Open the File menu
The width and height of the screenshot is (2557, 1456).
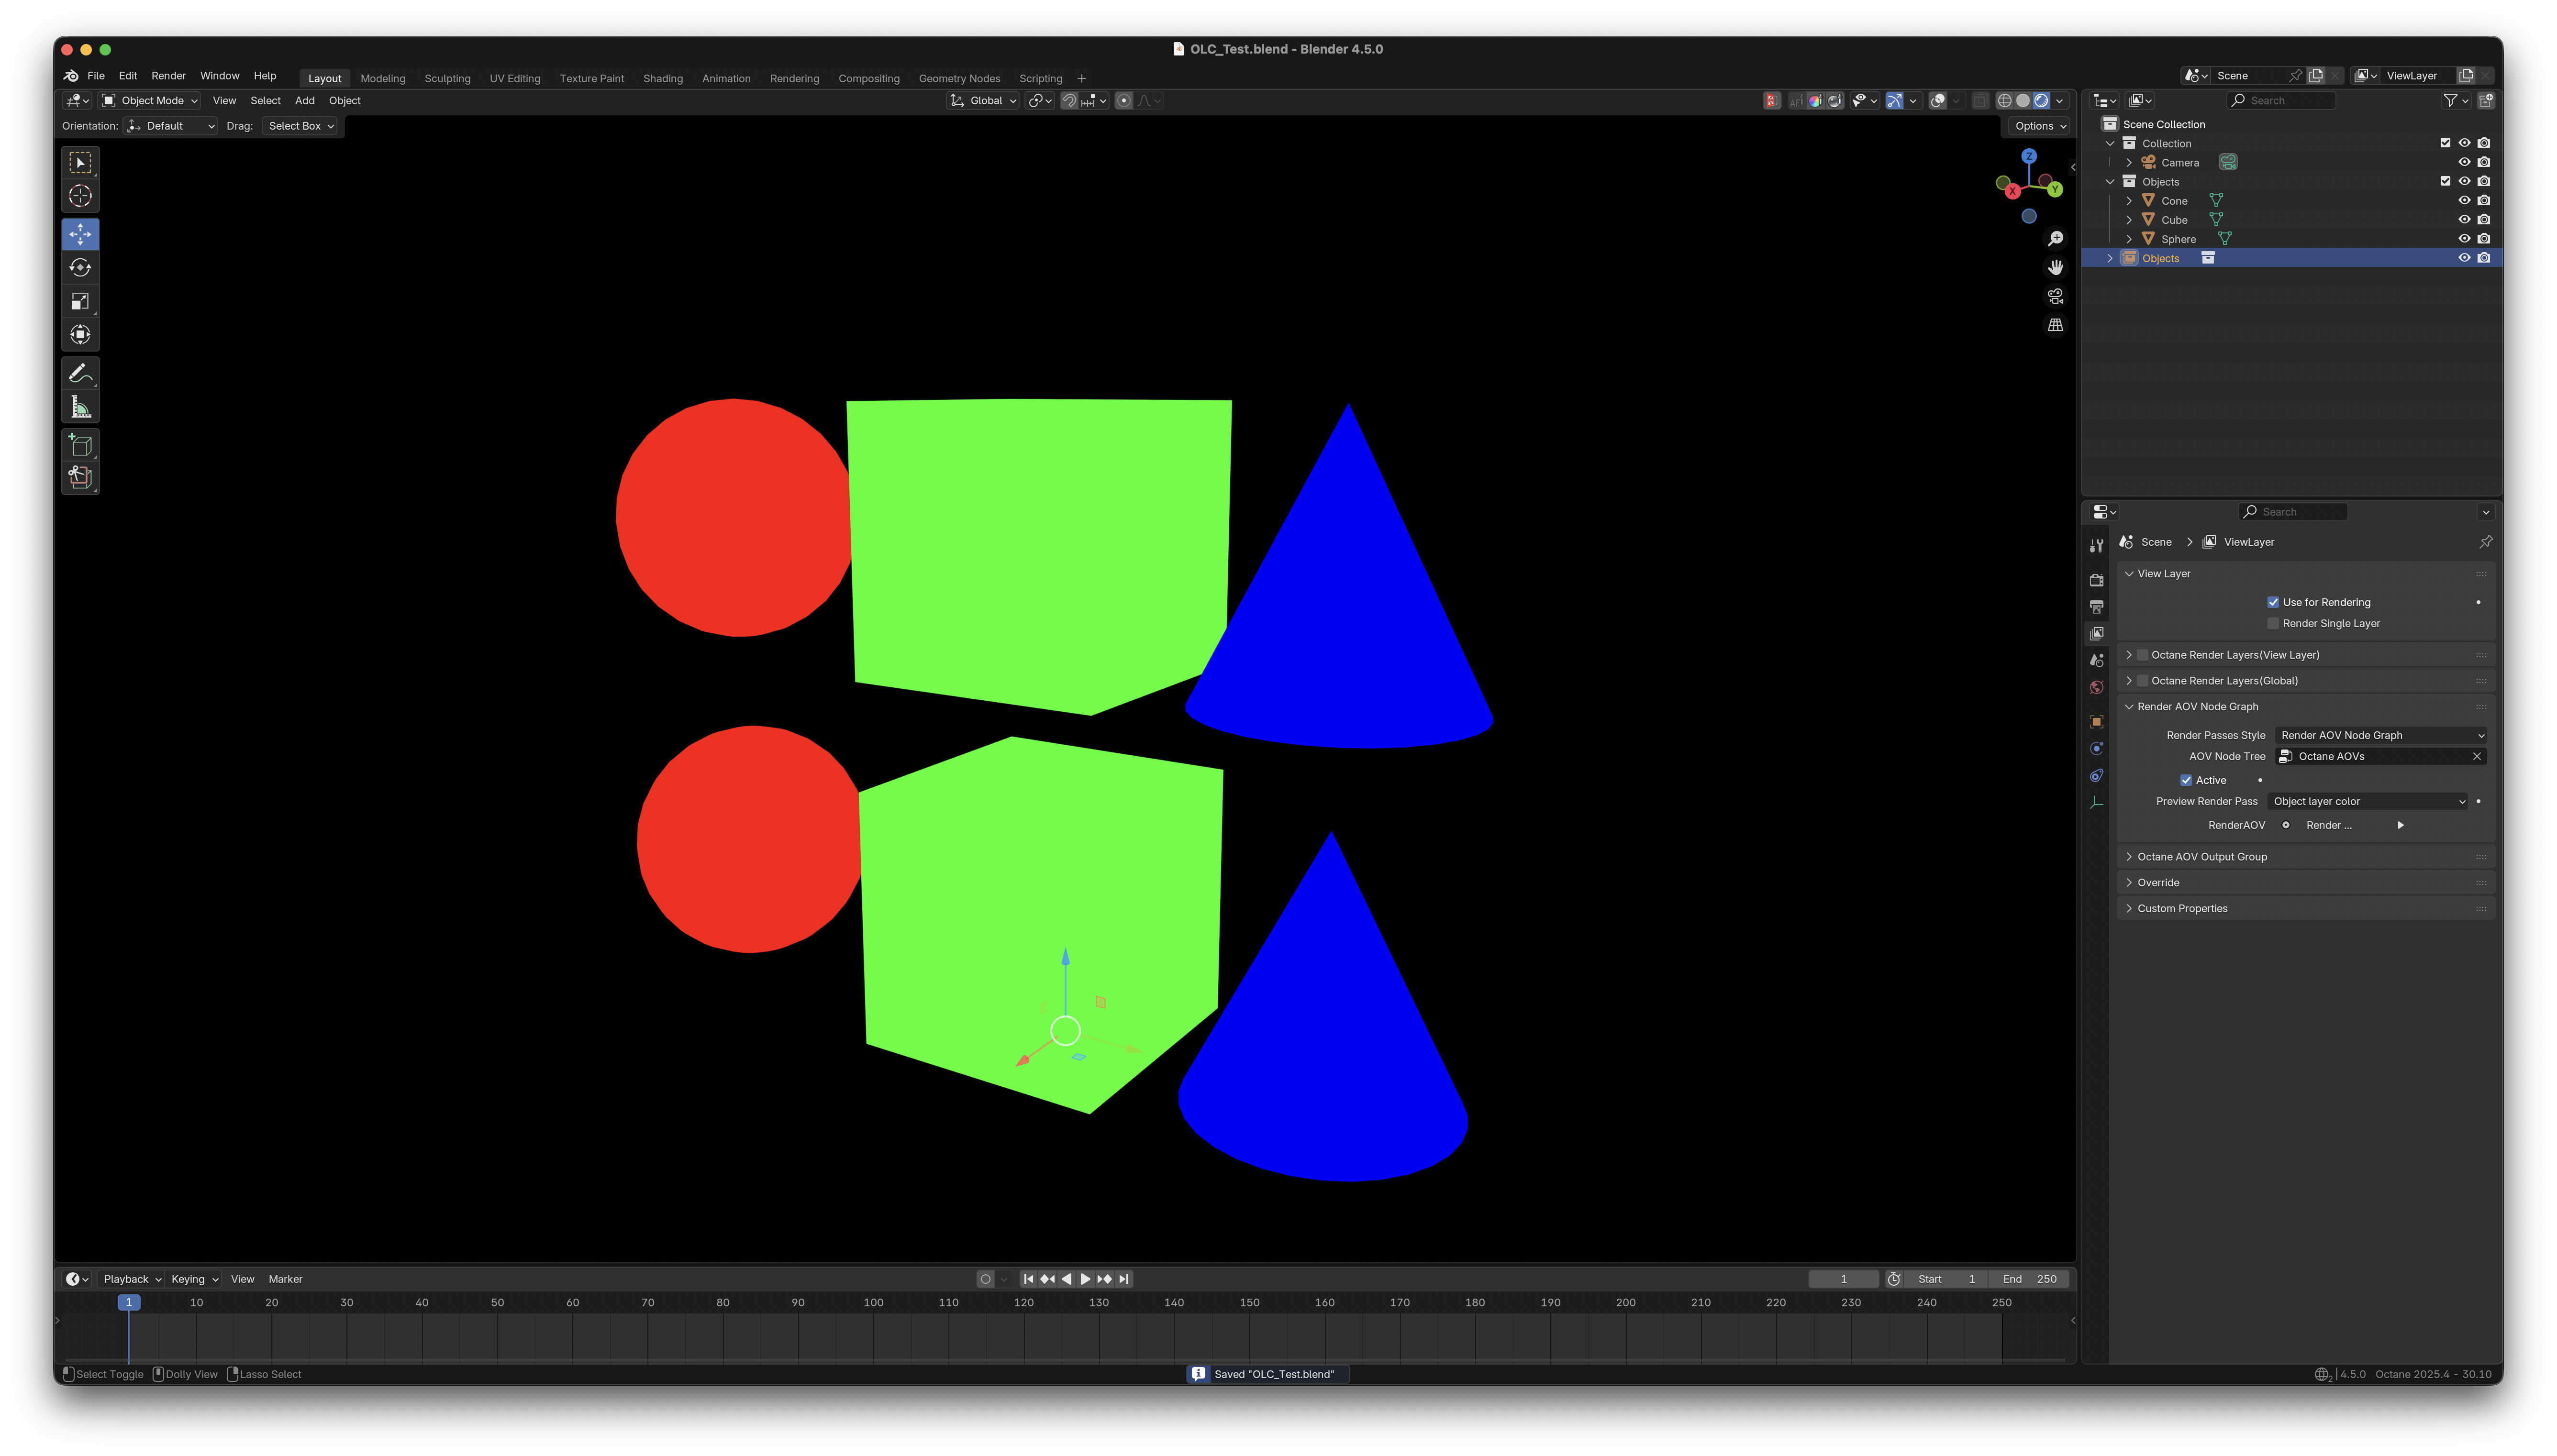pyautogui.click(x=96, y=76)
